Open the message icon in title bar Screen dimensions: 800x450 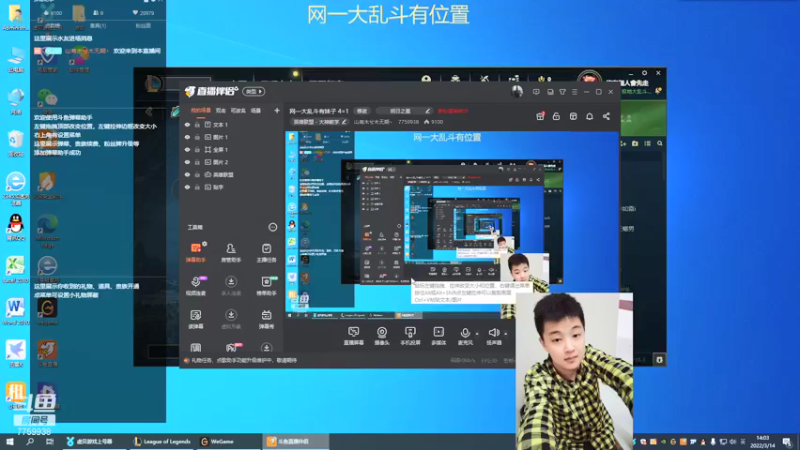point(536,92)
